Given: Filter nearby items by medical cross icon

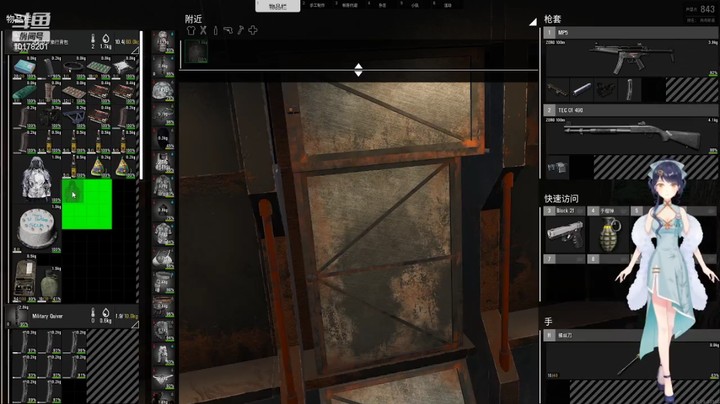Looking at the screenshot, I should [253, 30].
